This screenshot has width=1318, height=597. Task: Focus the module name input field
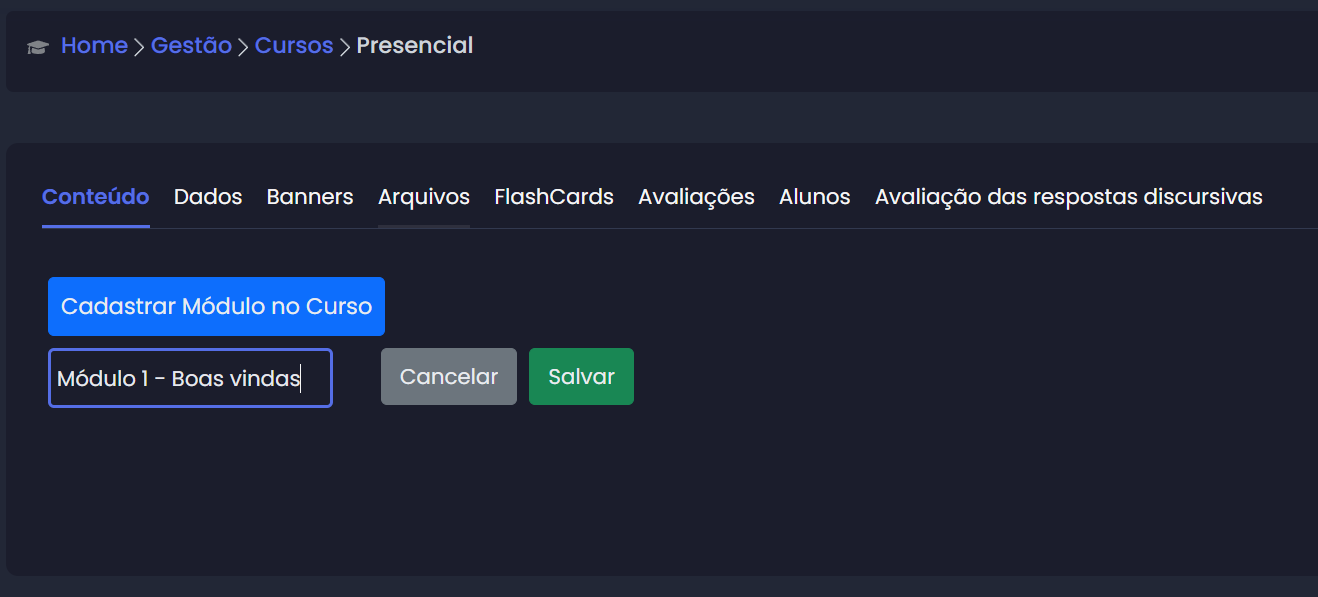(x=190, y=378)
